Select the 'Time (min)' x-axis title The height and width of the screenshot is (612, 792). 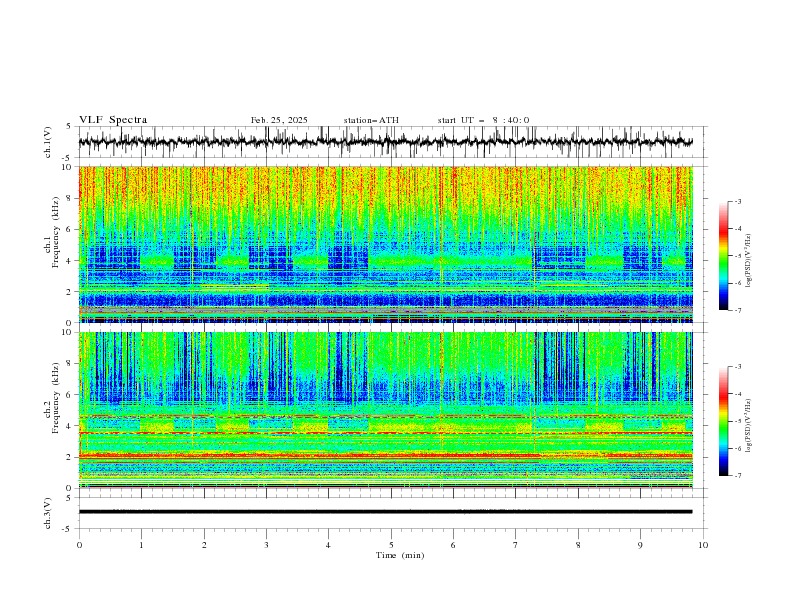click(x=400, y=555)
